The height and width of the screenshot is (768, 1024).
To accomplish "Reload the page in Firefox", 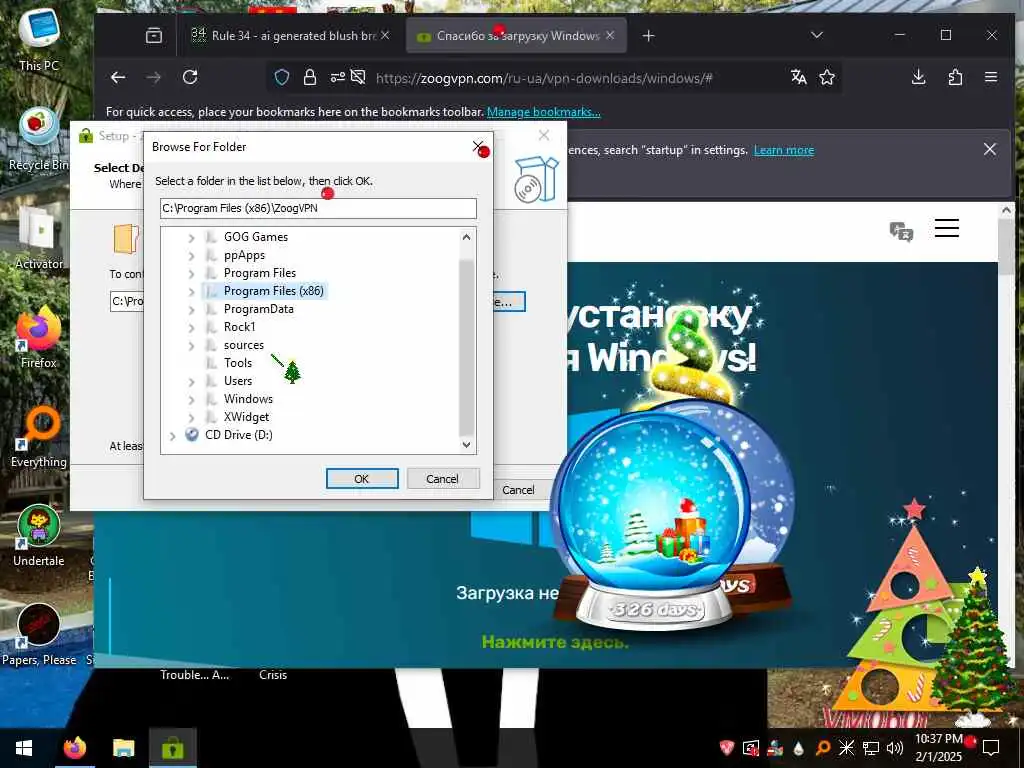I will (190, 78).
